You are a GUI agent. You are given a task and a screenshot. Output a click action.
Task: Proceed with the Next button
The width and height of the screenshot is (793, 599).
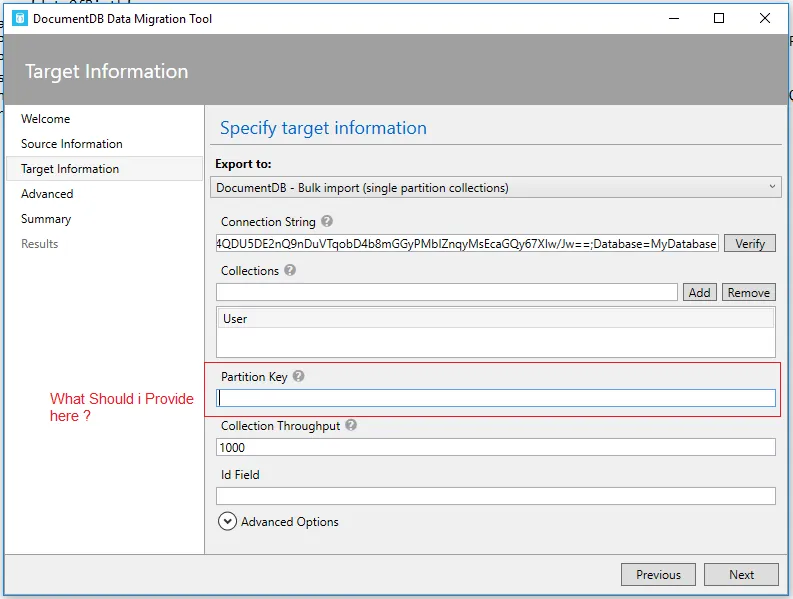[741, 575]
